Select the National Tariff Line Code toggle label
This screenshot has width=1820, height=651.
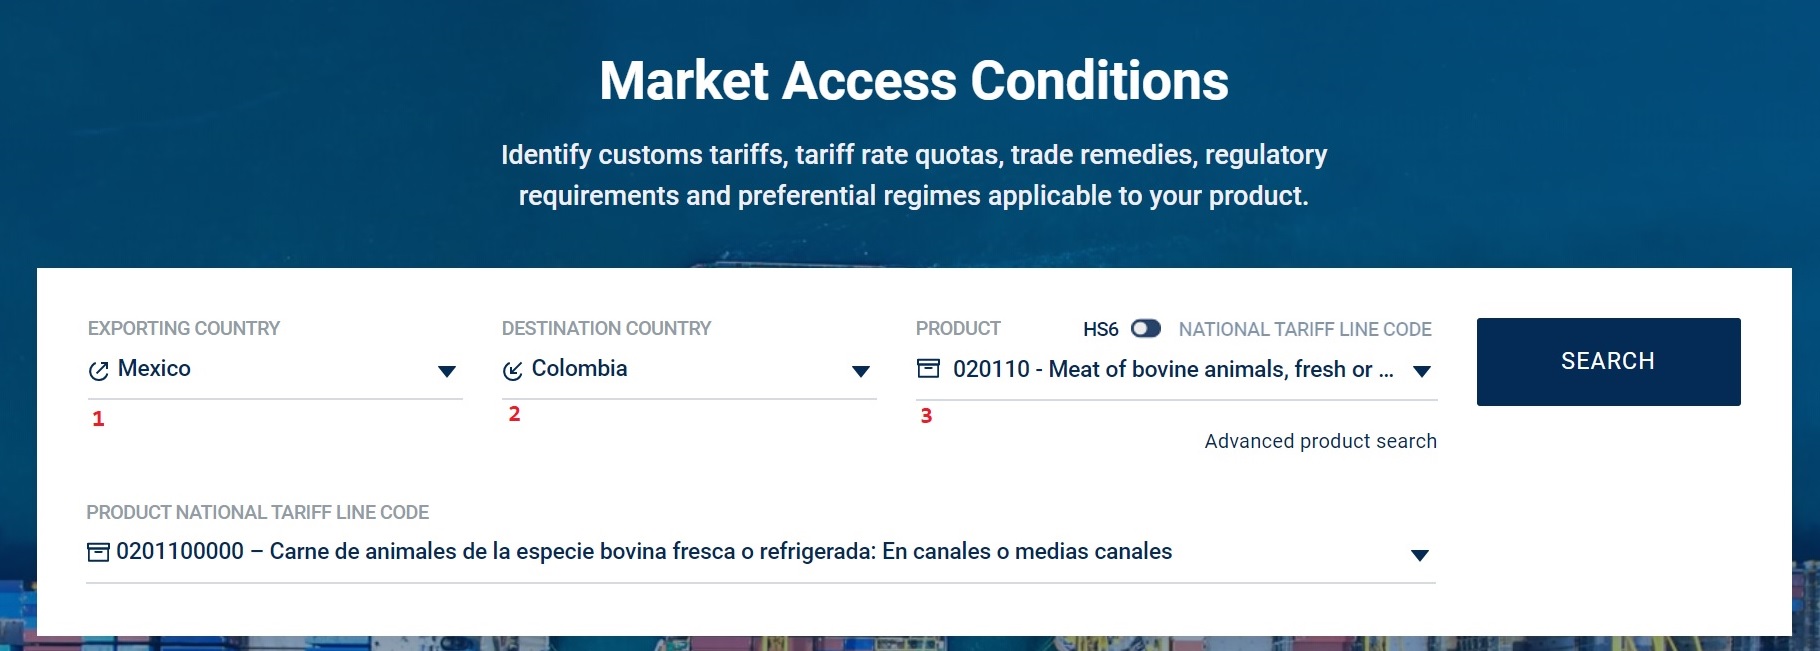[1305, 329]
